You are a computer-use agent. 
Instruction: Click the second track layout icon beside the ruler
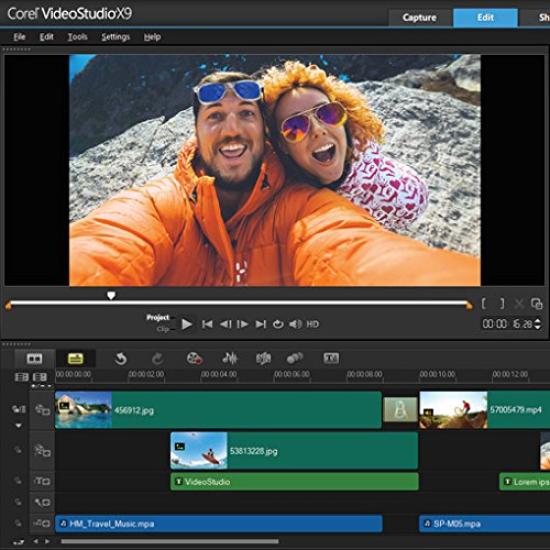pyautogui.click(x=40, y=377)
